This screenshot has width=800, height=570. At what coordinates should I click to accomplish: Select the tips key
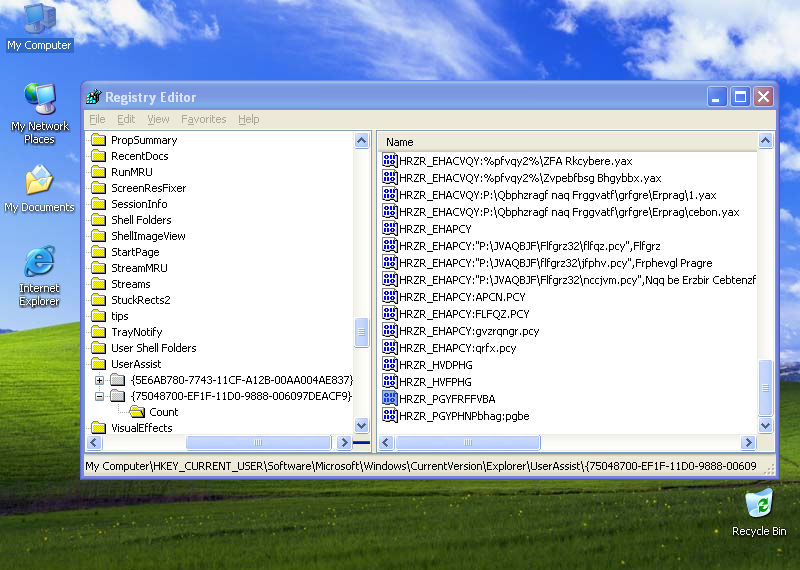pos(120,316)
